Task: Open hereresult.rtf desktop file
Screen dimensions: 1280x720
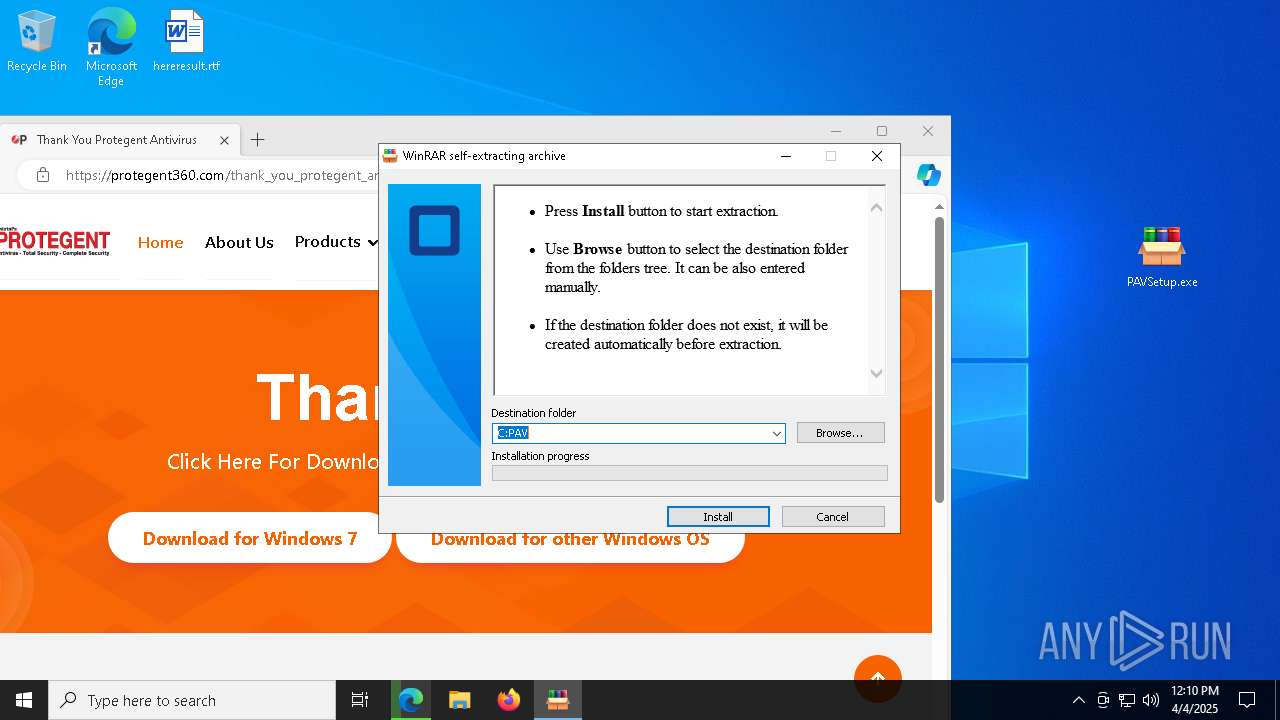Action: (x=186, y=40)
